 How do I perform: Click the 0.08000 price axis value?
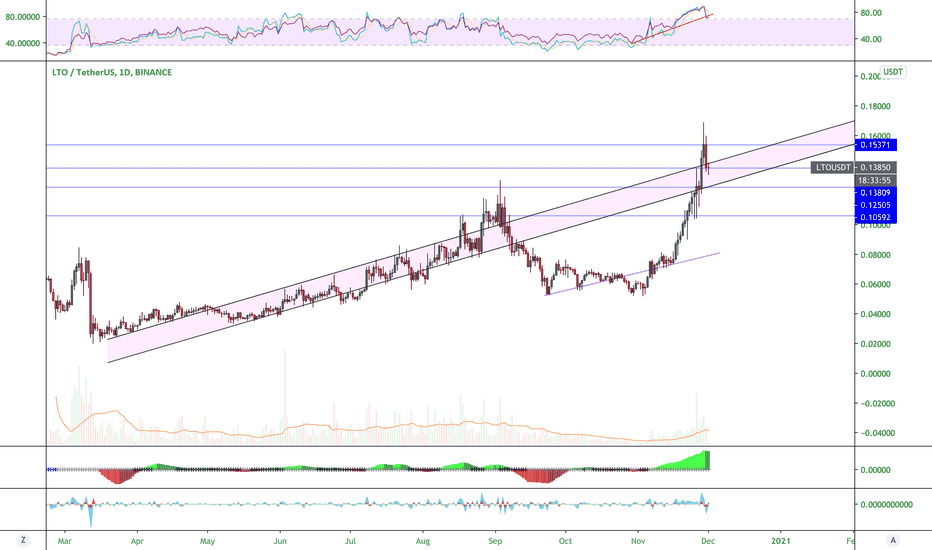[x=876, y=255]
